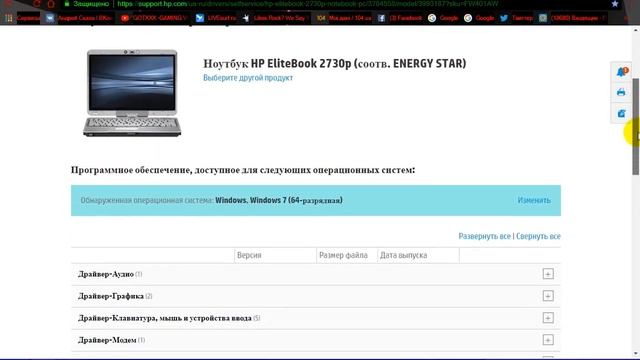The image size is (640, 360).
Task: Click the HP EliteBook 2730p laptop image
Action: [132, 93]
